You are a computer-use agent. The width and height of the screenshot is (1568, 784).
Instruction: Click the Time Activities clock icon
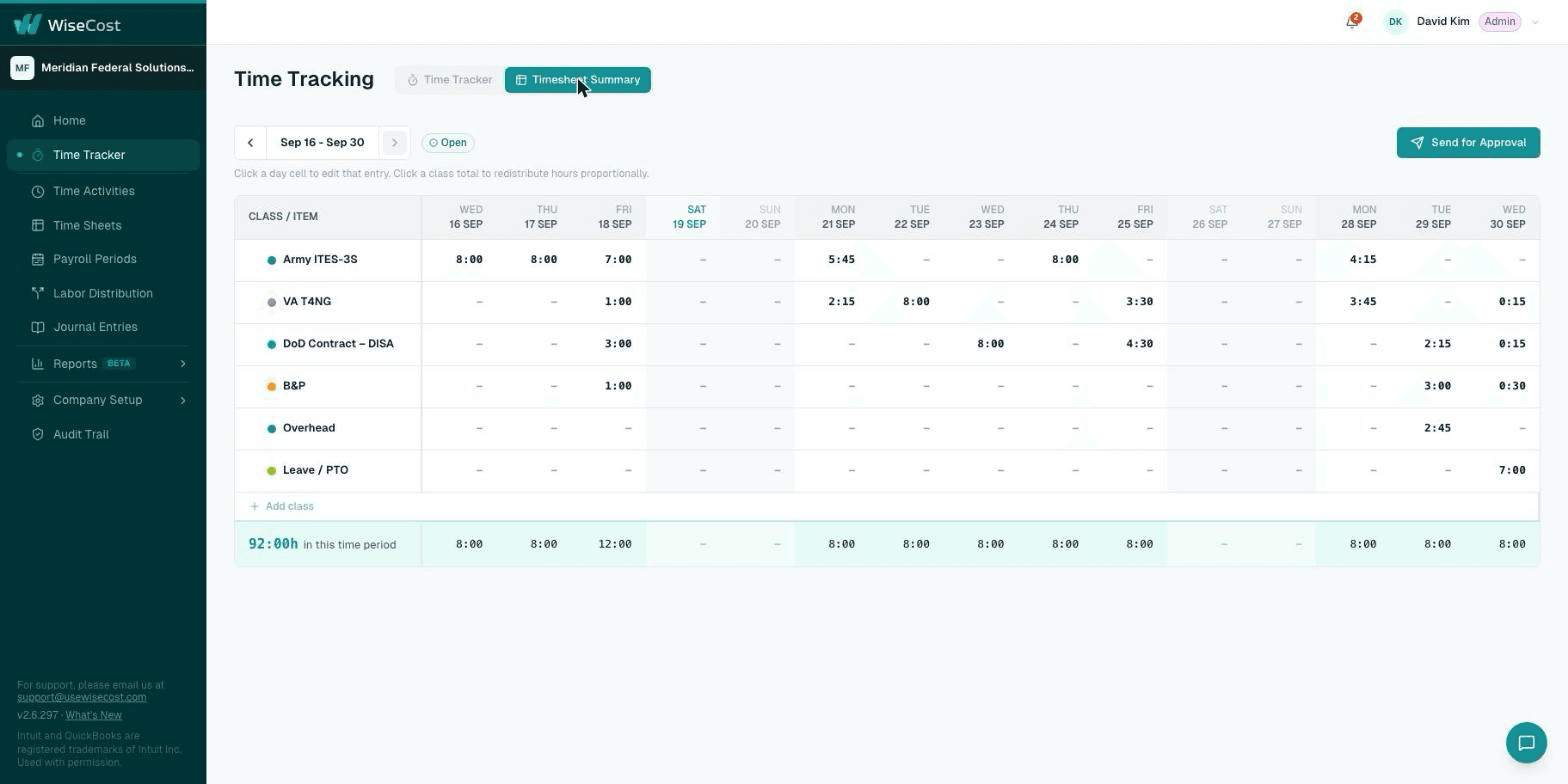tap(38, 191)
